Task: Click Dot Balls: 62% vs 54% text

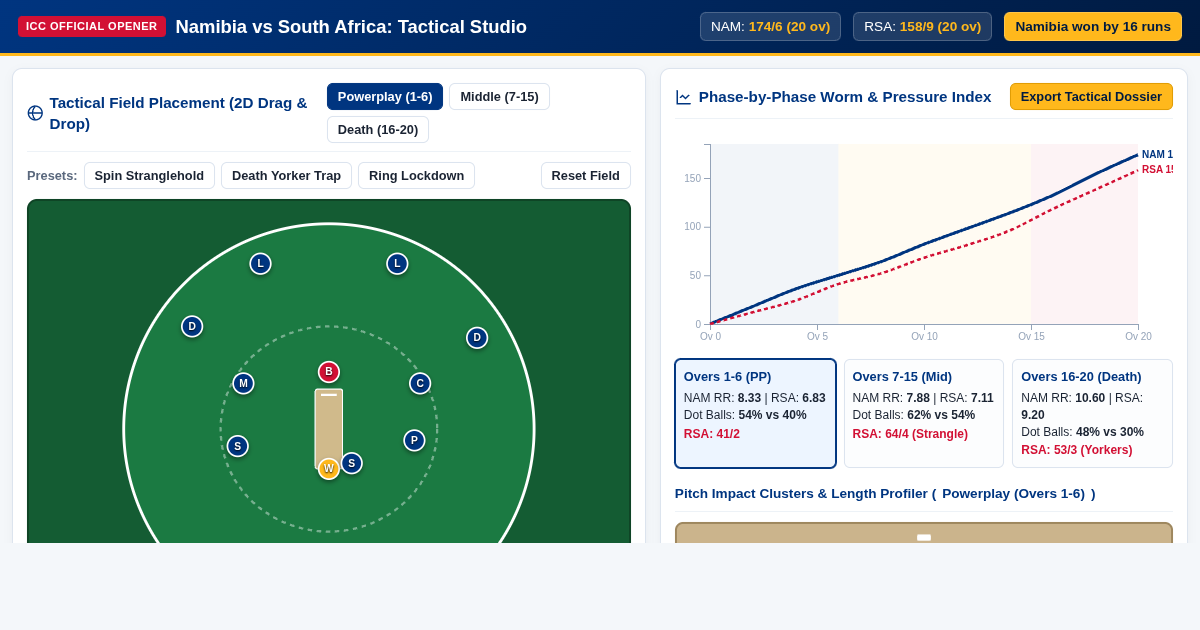Action: coord(914,415)
